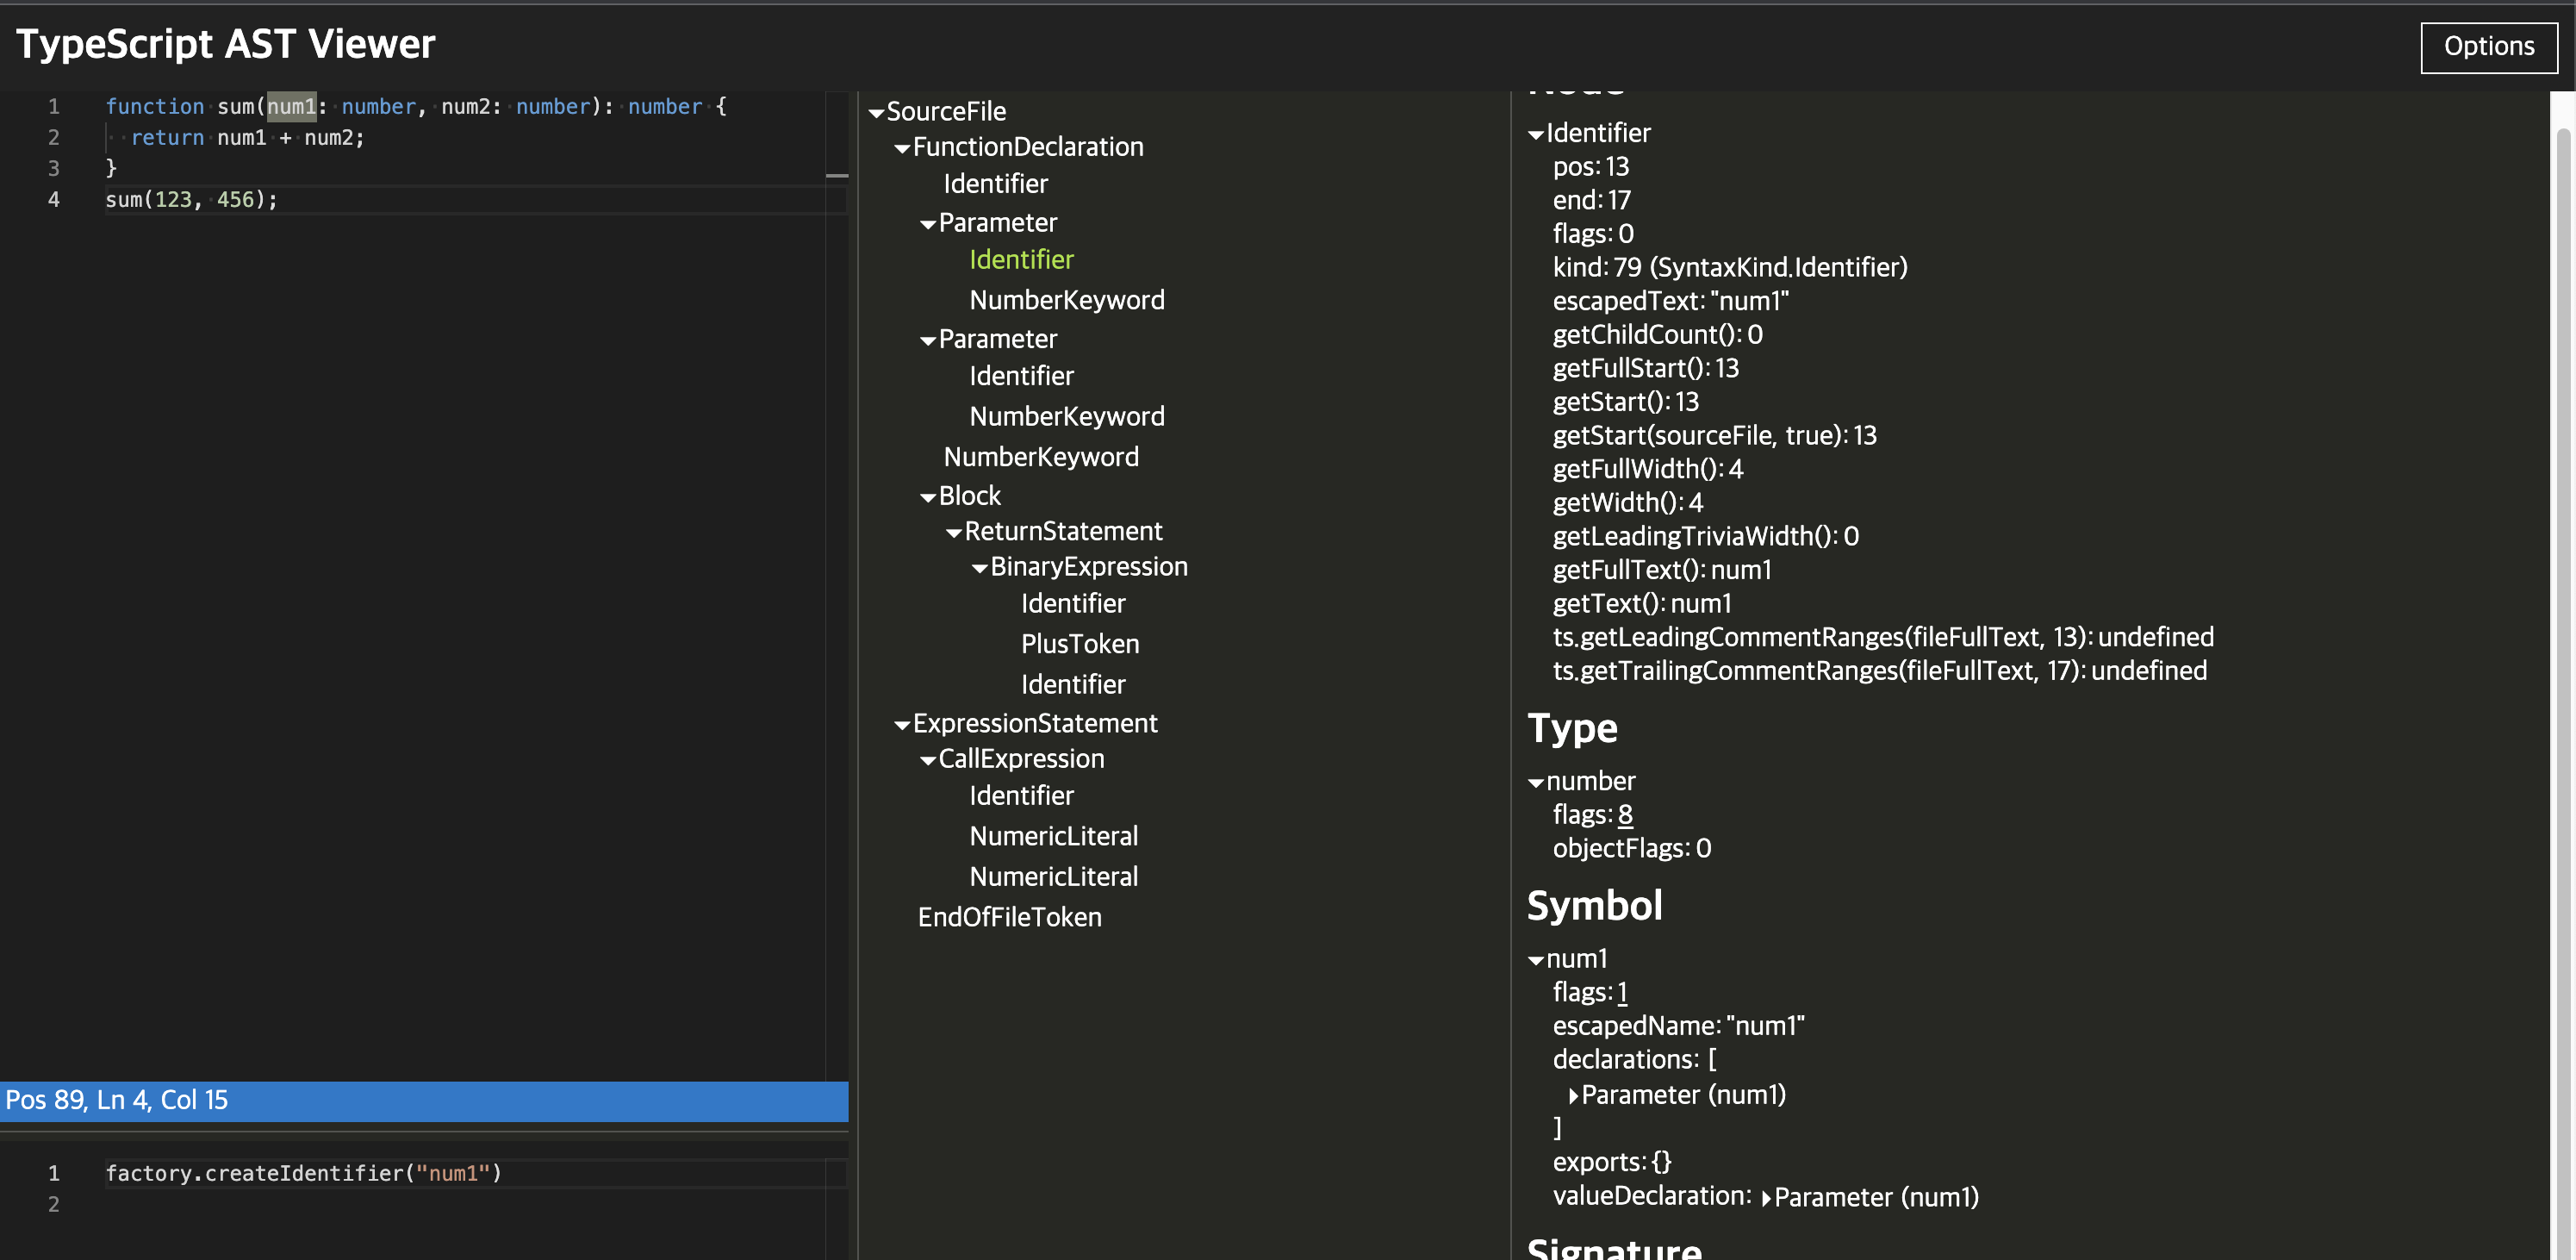The image size is (2576, 1260).
Task: Select the return type NumberKeyword node
Action: click(1041, 457)
